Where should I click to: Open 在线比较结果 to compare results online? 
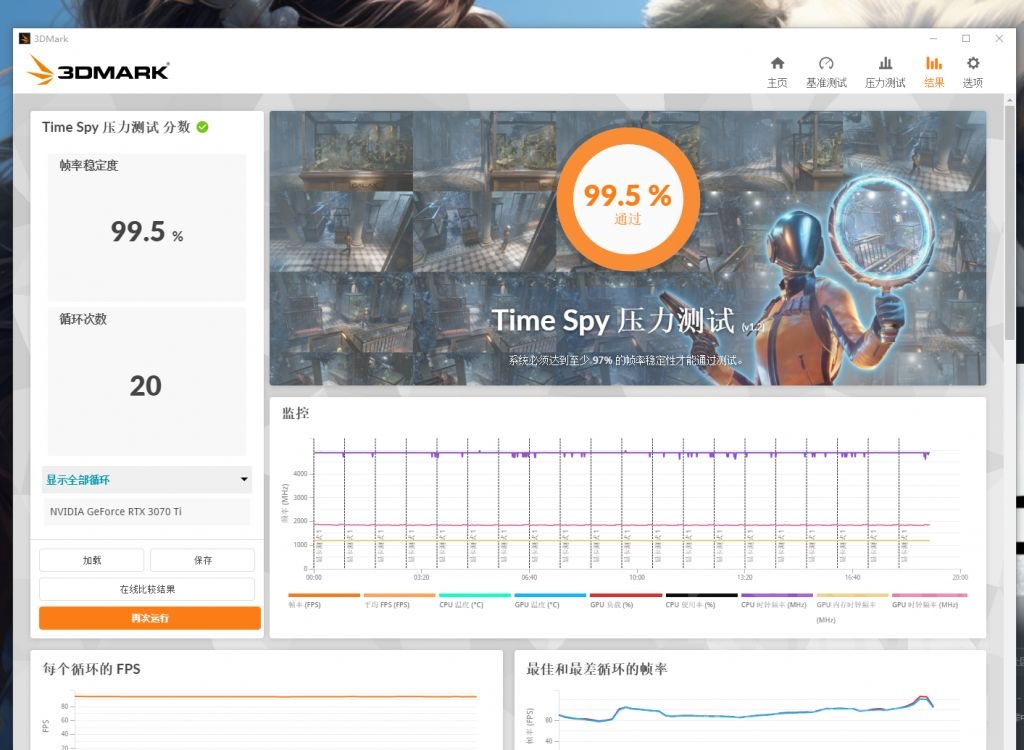coord(146,588)
